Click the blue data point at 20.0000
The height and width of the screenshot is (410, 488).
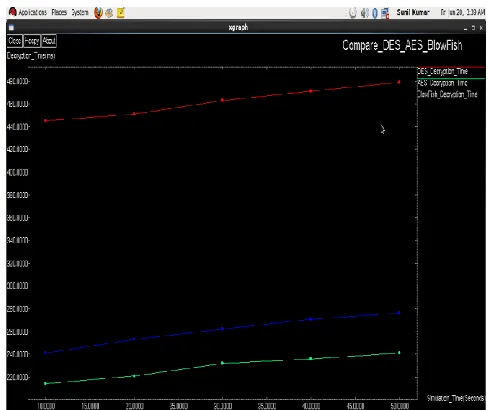(x=134, y=339)
